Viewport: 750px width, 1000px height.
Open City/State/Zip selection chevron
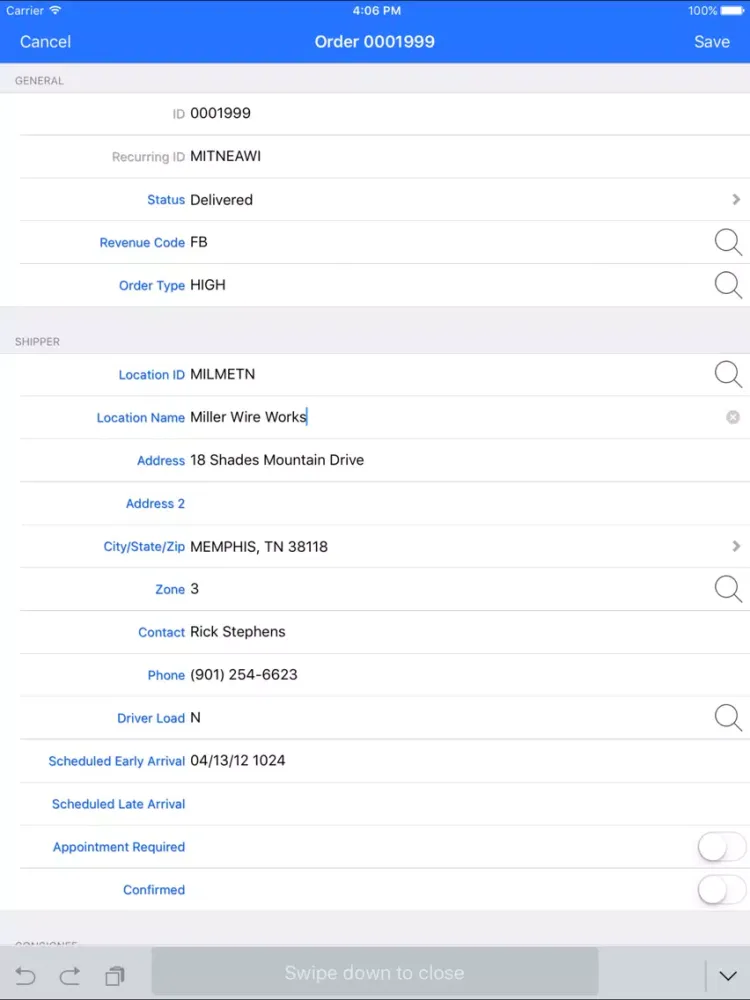tap(736, 547)
